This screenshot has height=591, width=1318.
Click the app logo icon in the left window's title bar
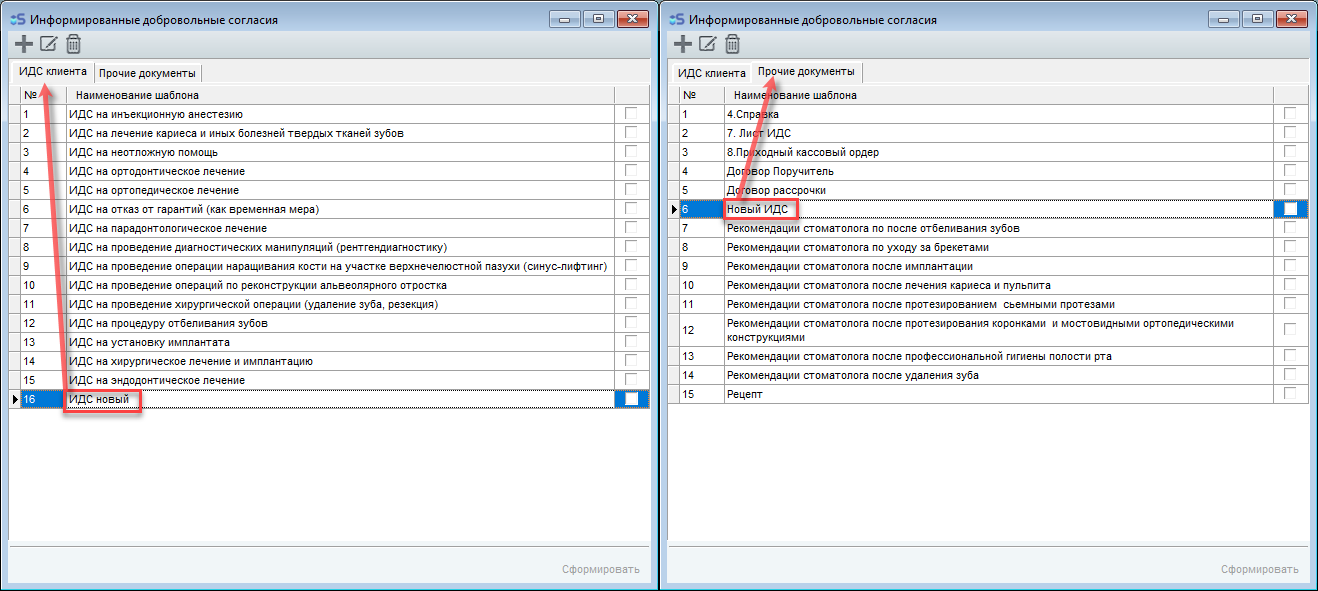click(17, 19)
